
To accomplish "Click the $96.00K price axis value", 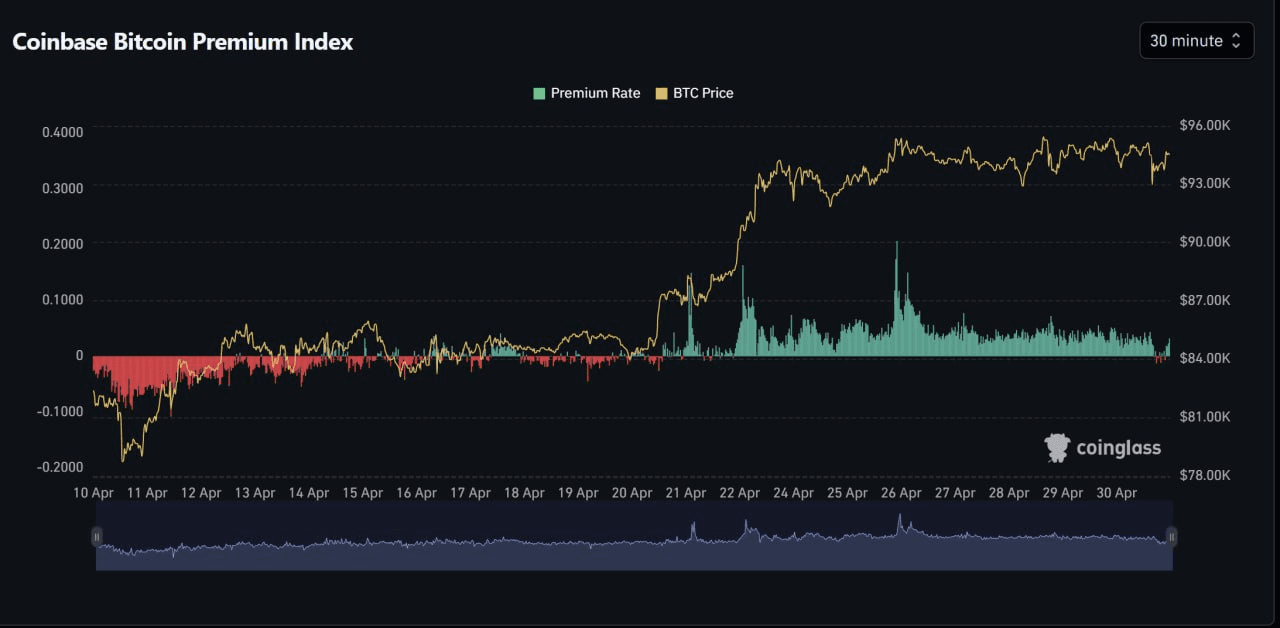I will click(x=1204, y=125).
